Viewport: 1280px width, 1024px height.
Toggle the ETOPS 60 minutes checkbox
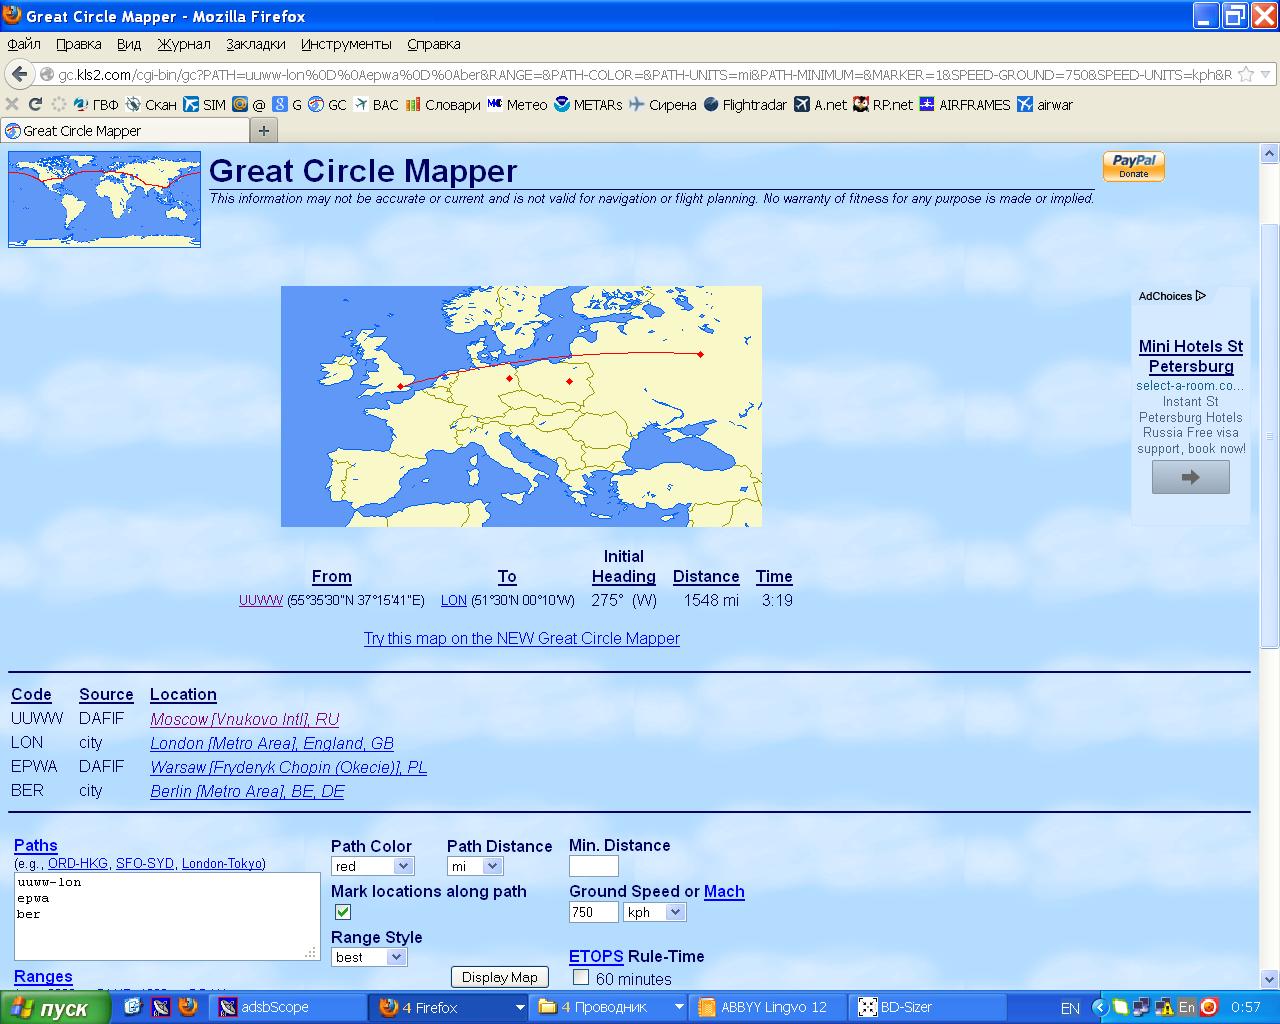point(580,977)
